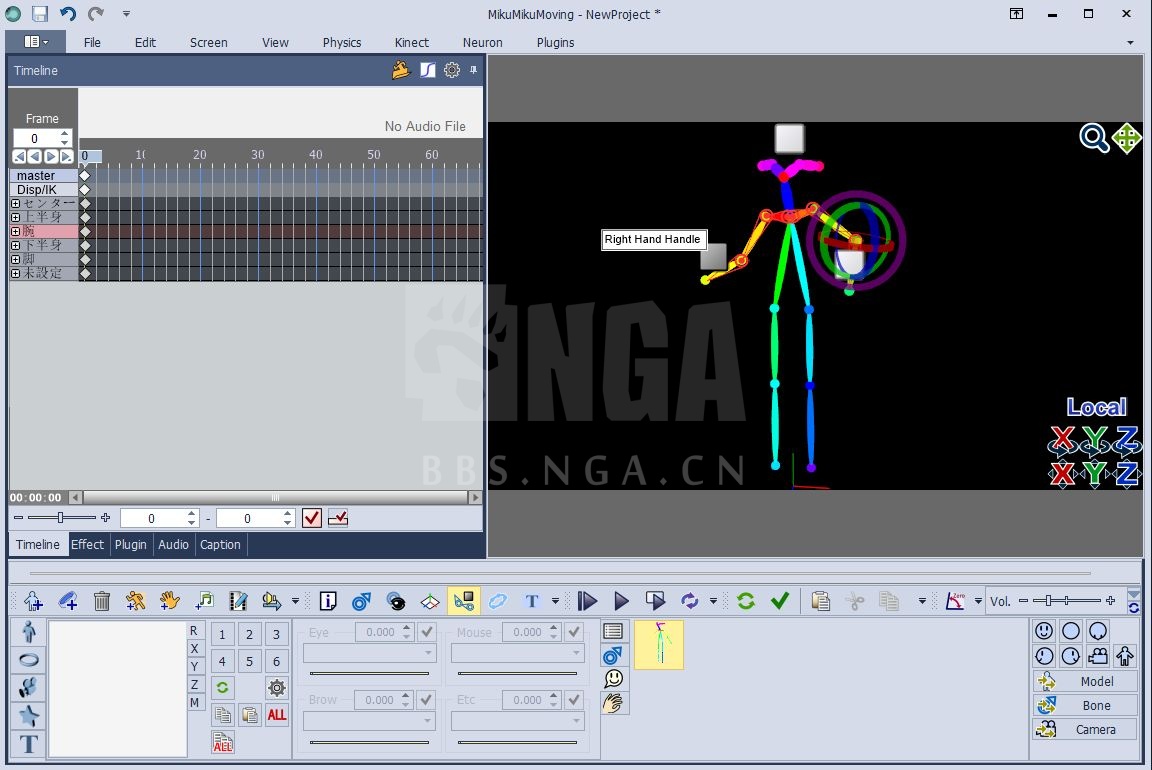Click the interpolation curve icon in the Timeline header
This screenshot has width=1152, height=770.
(428, 70)
